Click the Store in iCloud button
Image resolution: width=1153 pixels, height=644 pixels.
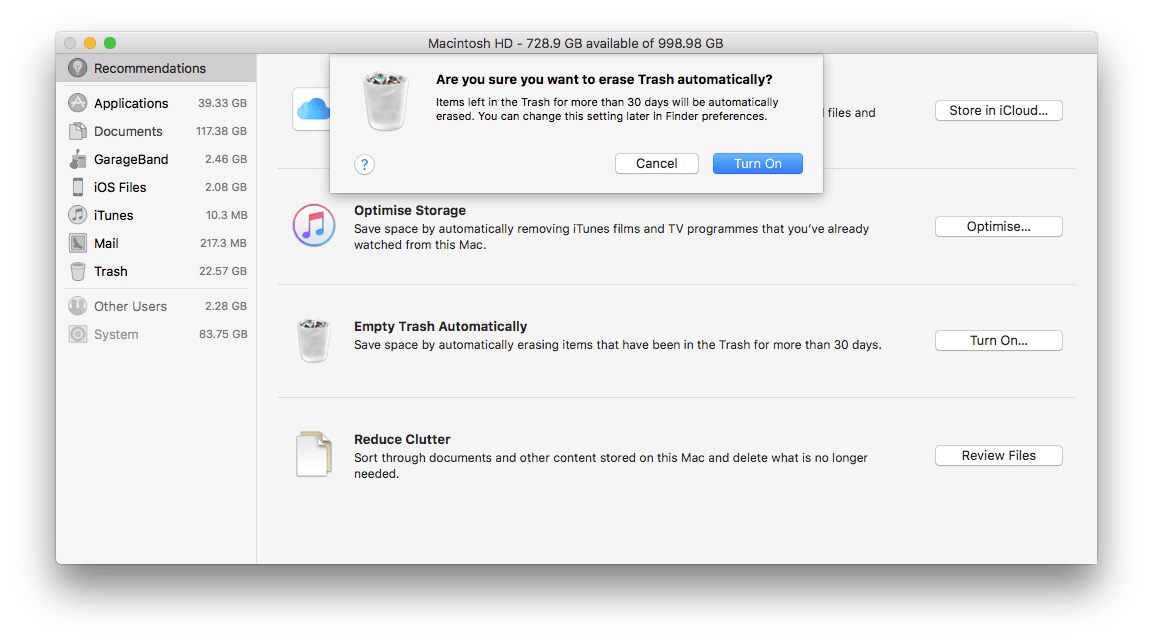click(998, 110)
